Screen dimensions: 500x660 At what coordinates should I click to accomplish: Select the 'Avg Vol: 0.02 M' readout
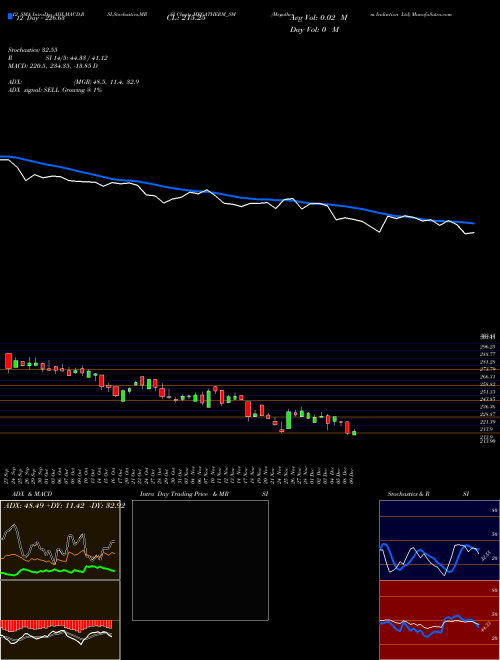[x=318, y=18]
